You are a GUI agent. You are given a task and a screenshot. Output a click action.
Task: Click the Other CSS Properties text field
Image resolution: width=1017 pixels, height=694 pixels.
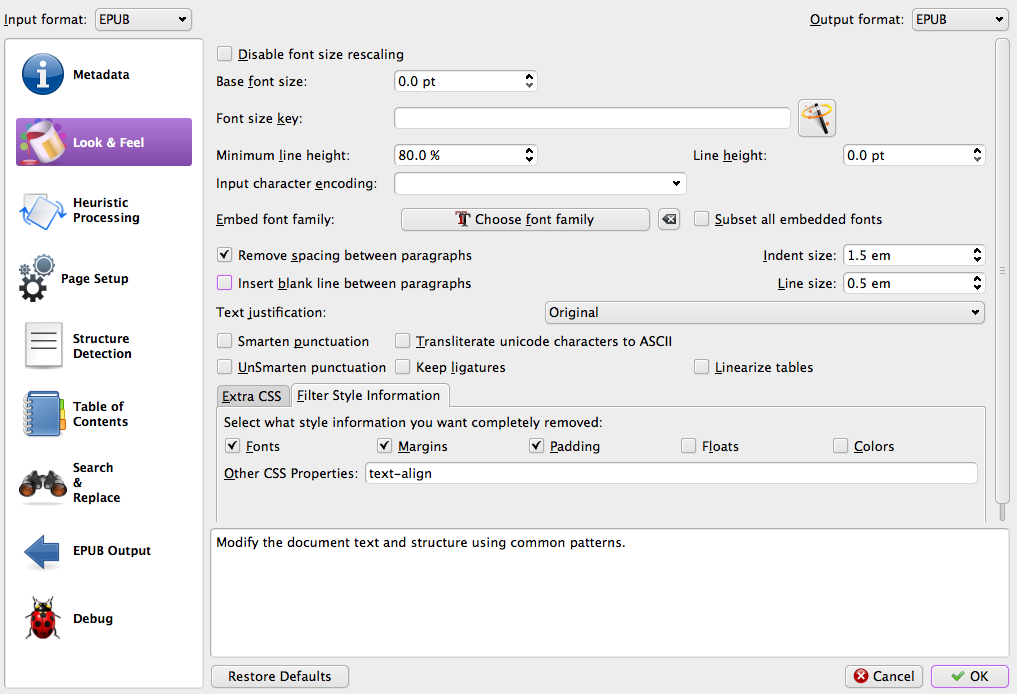pos(670,473)
